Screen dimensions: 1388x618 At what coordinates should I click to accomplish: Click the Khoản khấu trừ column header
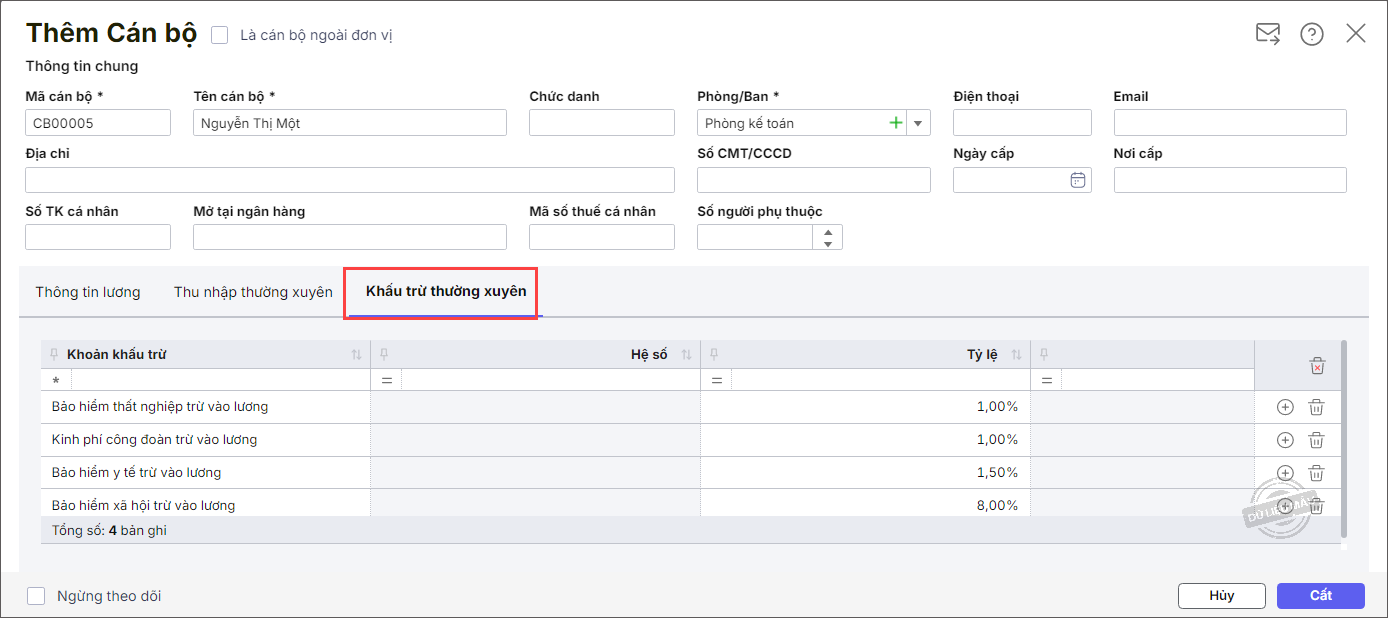pyautogui.click(x=206, y=355)
